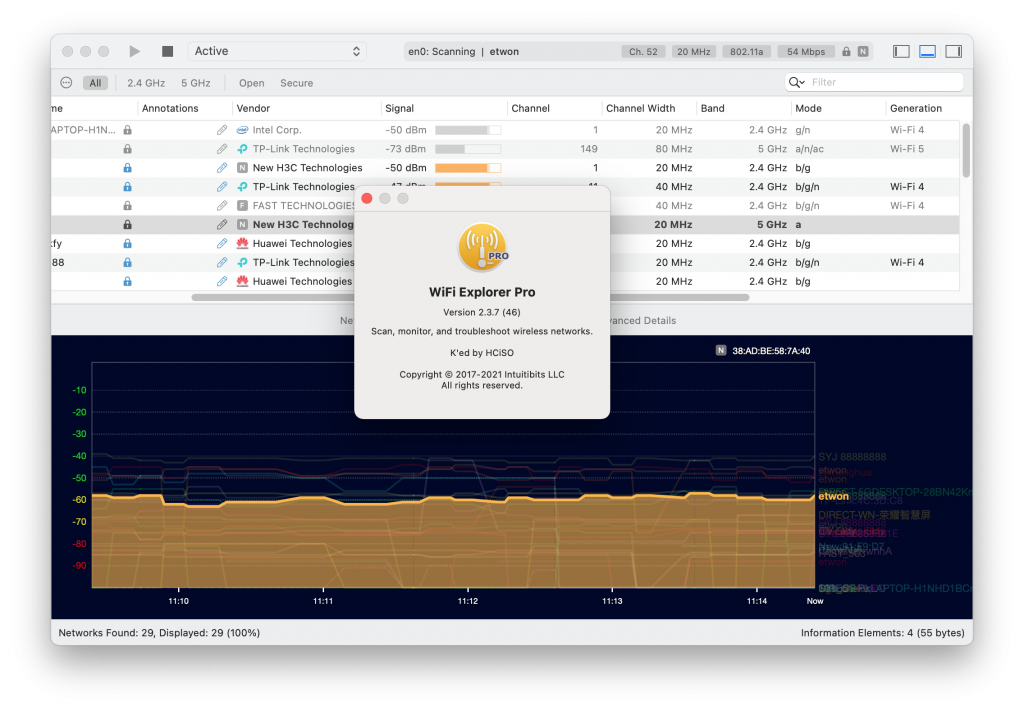Sort by Annotations column header
1024x712 pixels.
point(170,108)
